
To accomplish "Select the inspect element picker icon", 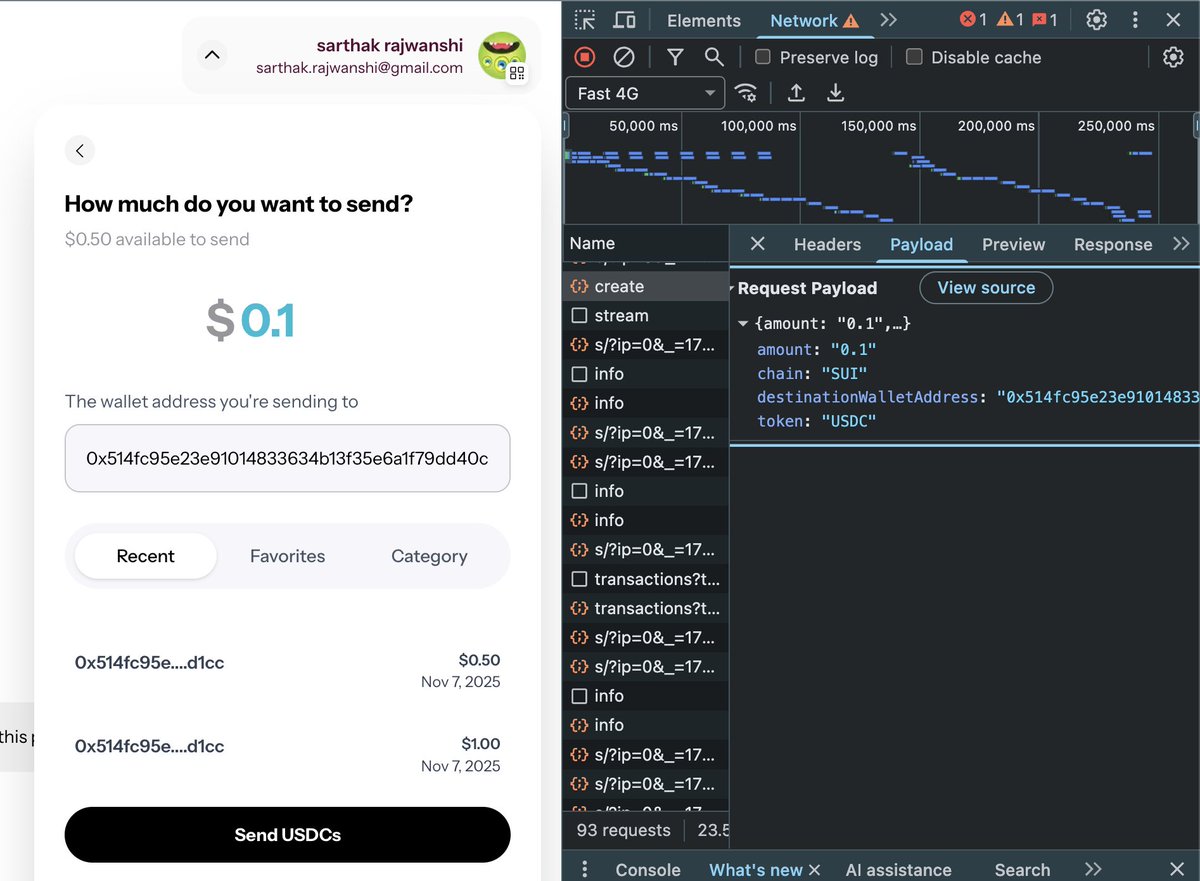I will (585, 20).
